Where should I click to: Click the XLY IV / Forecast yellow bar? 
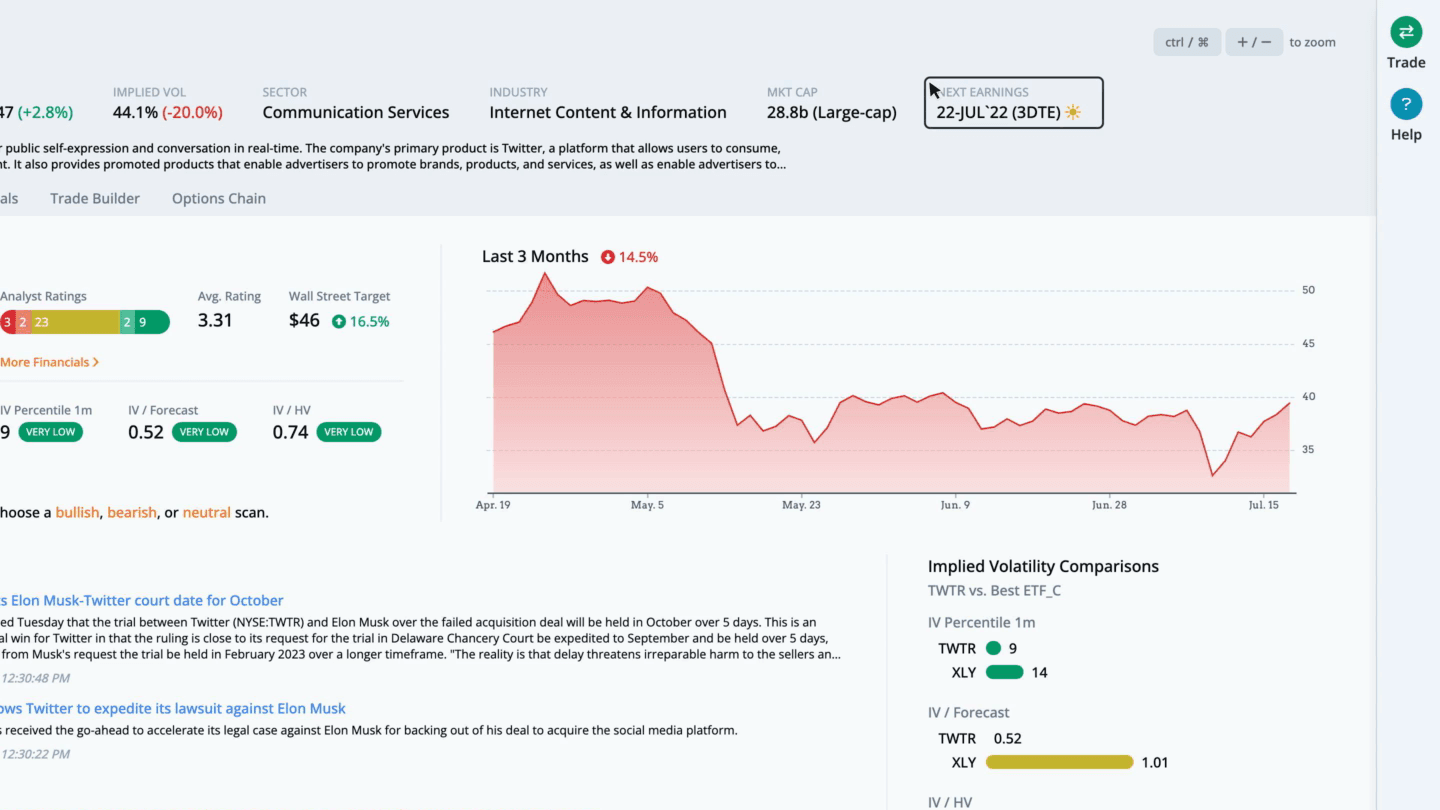pyautogui.click(x=1059, y=762)
